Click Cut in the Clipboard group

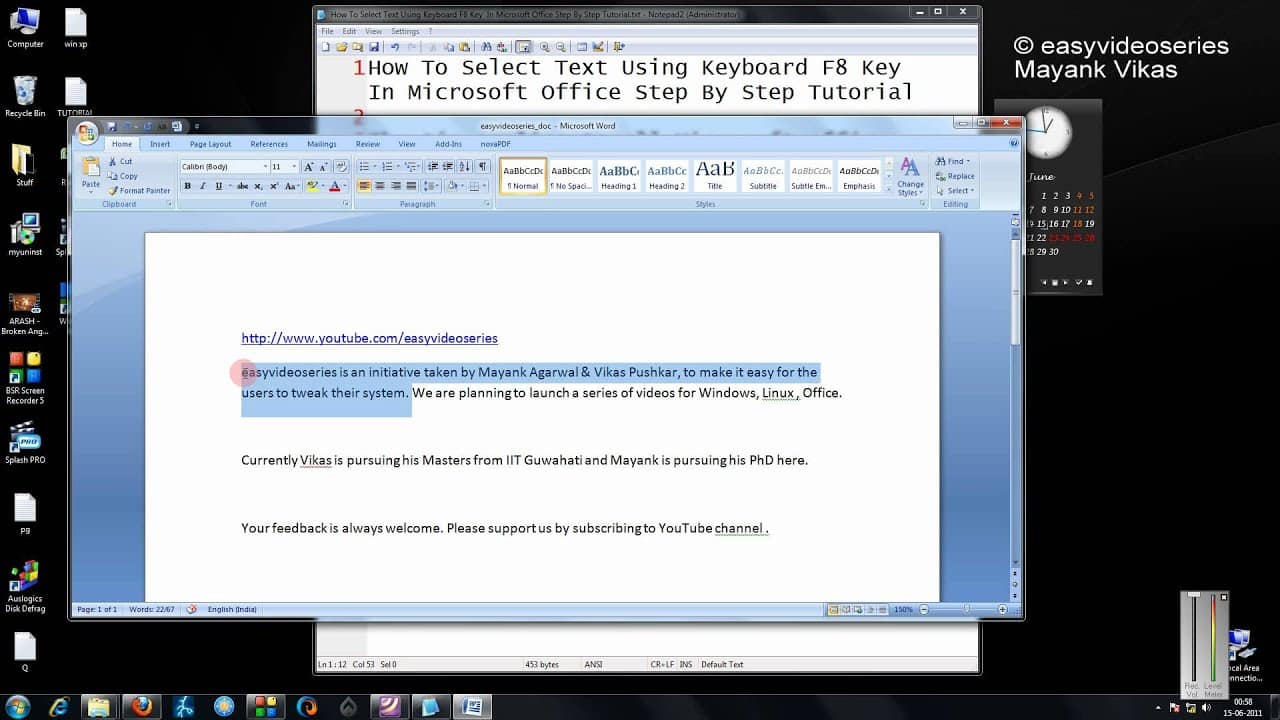120,161
